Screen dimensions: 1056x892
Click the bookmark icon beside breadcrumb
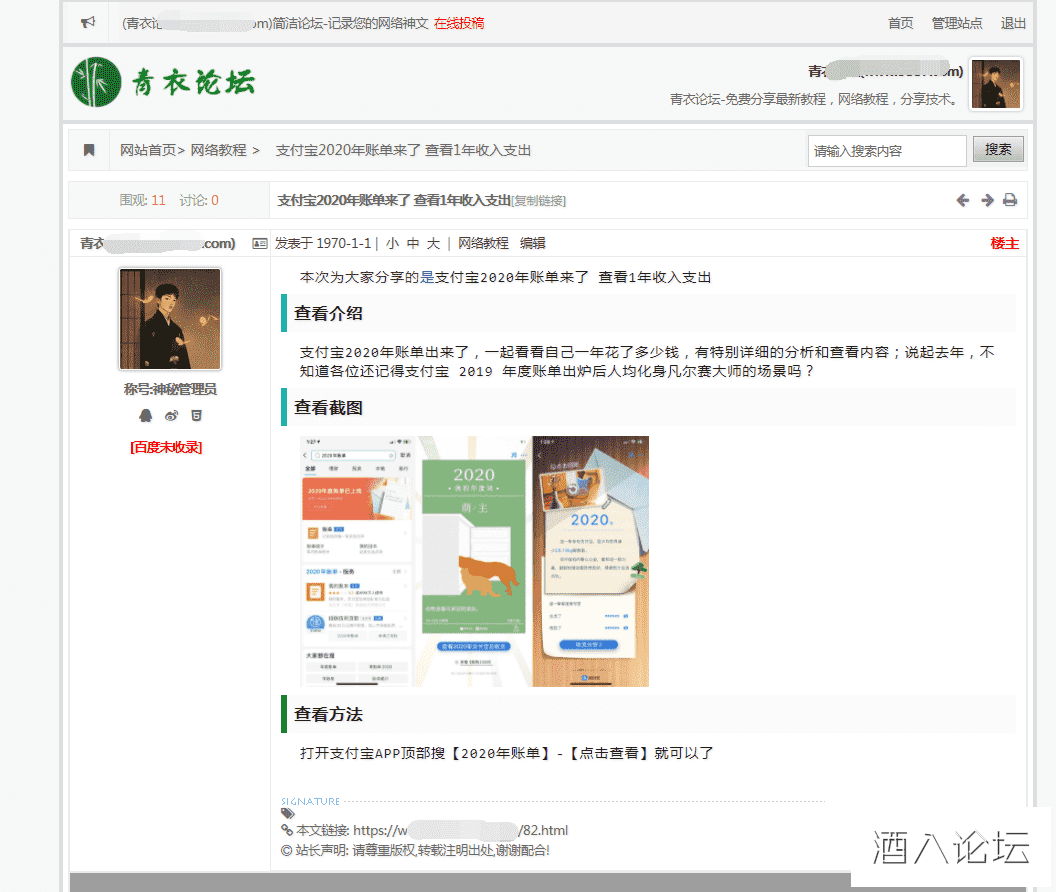89,150
